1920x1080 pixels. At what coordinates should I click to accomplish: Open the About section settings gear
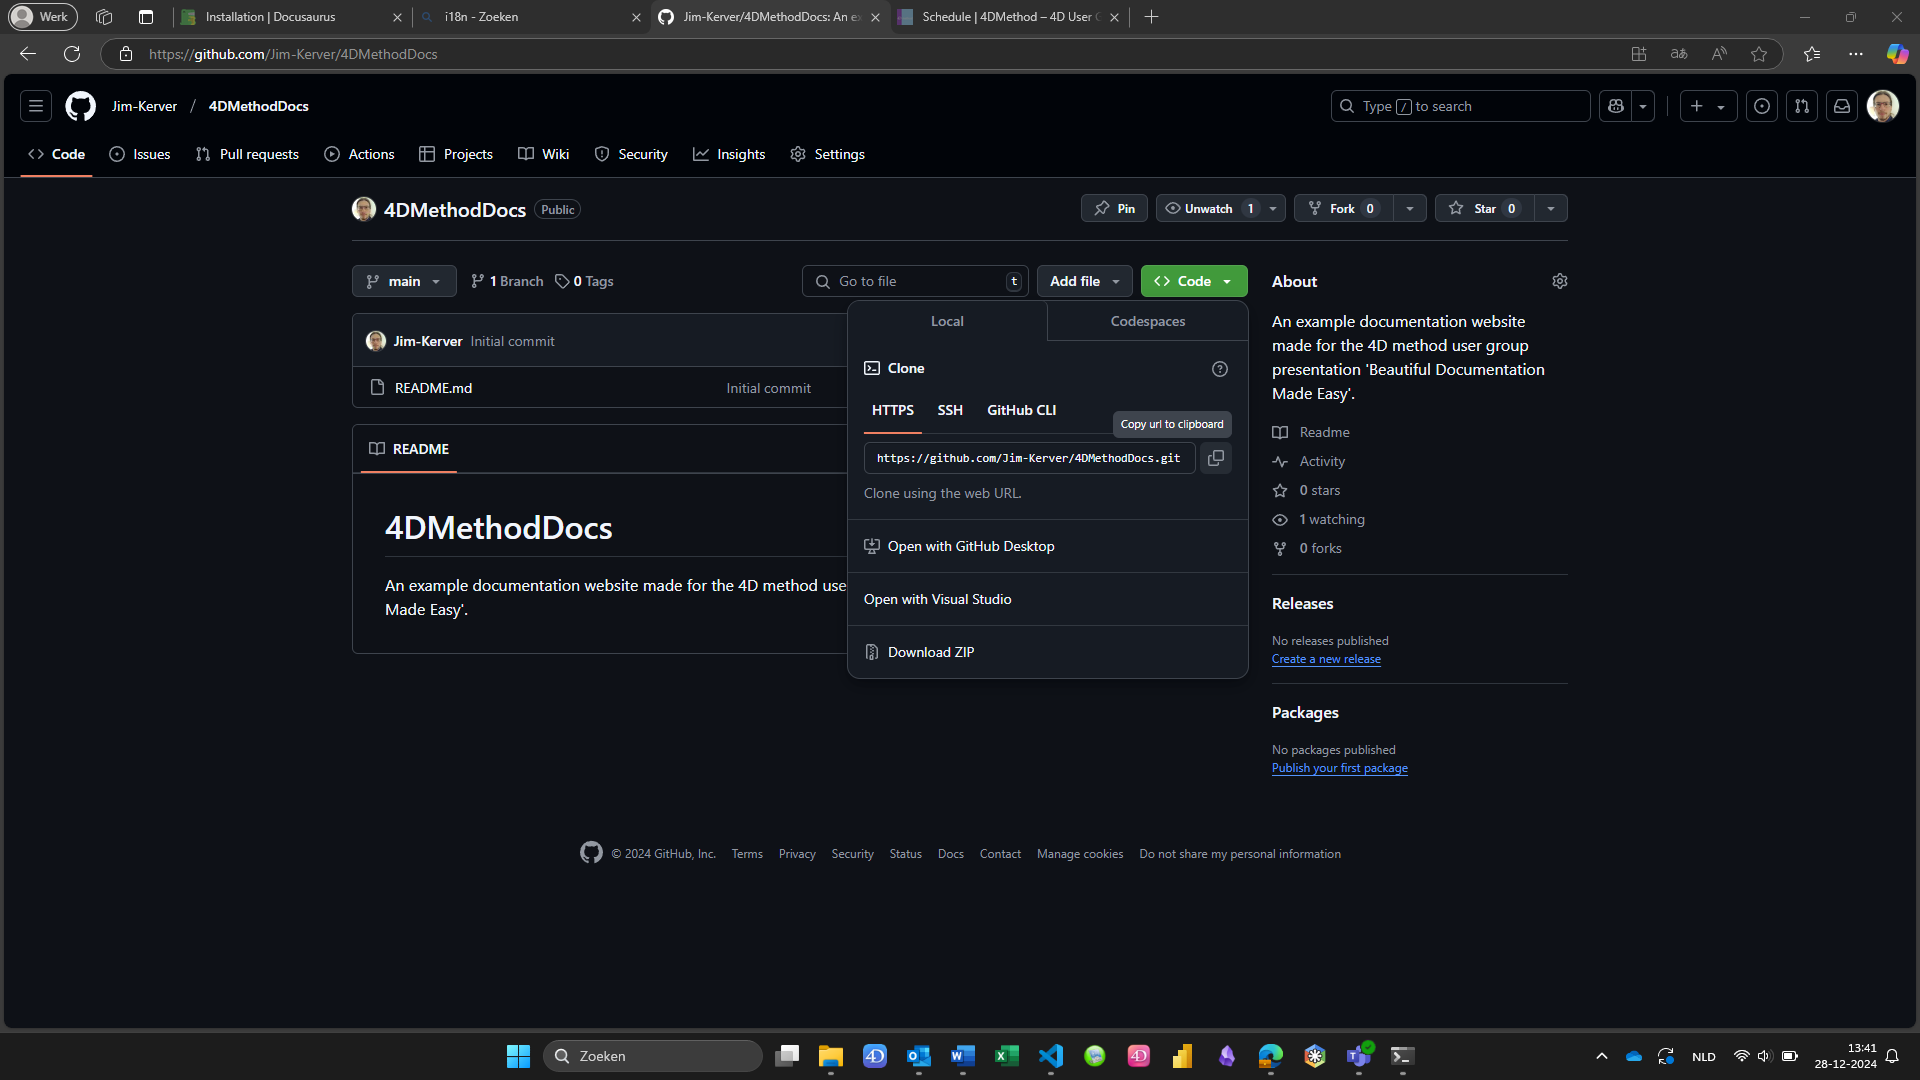pos(1559,281)
